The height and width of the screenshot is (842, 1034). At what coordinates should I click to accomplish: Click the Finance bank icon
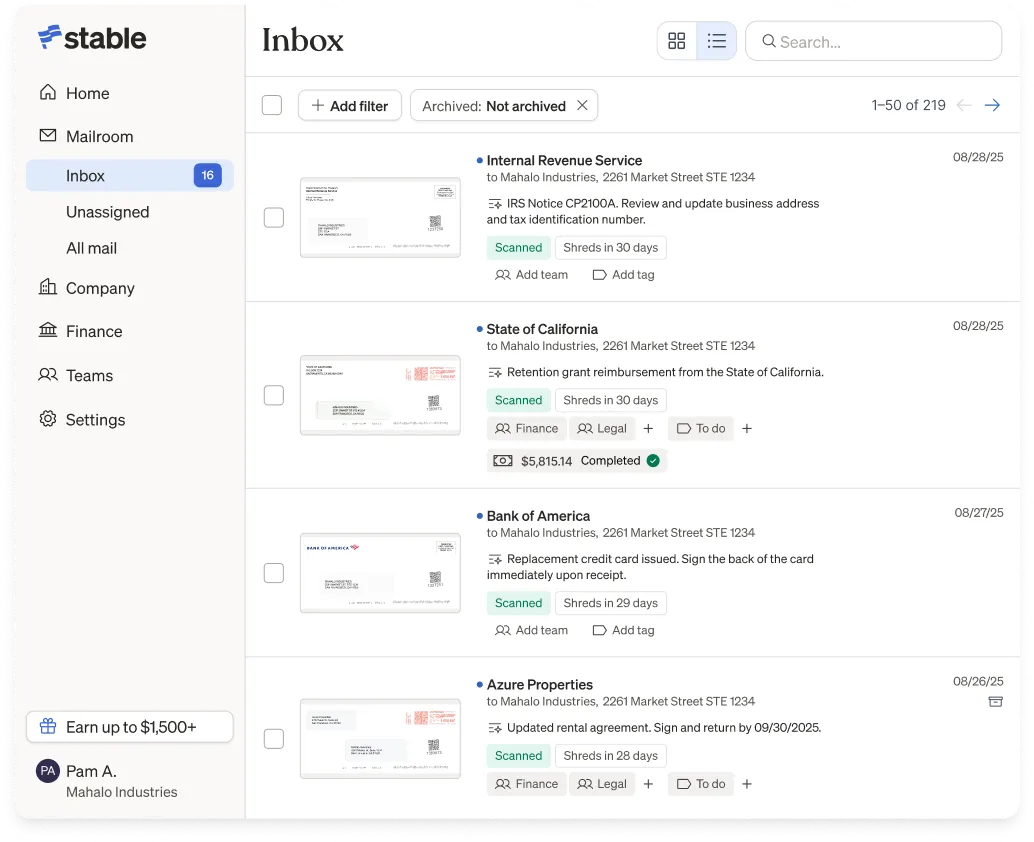(x=48, y=330)
